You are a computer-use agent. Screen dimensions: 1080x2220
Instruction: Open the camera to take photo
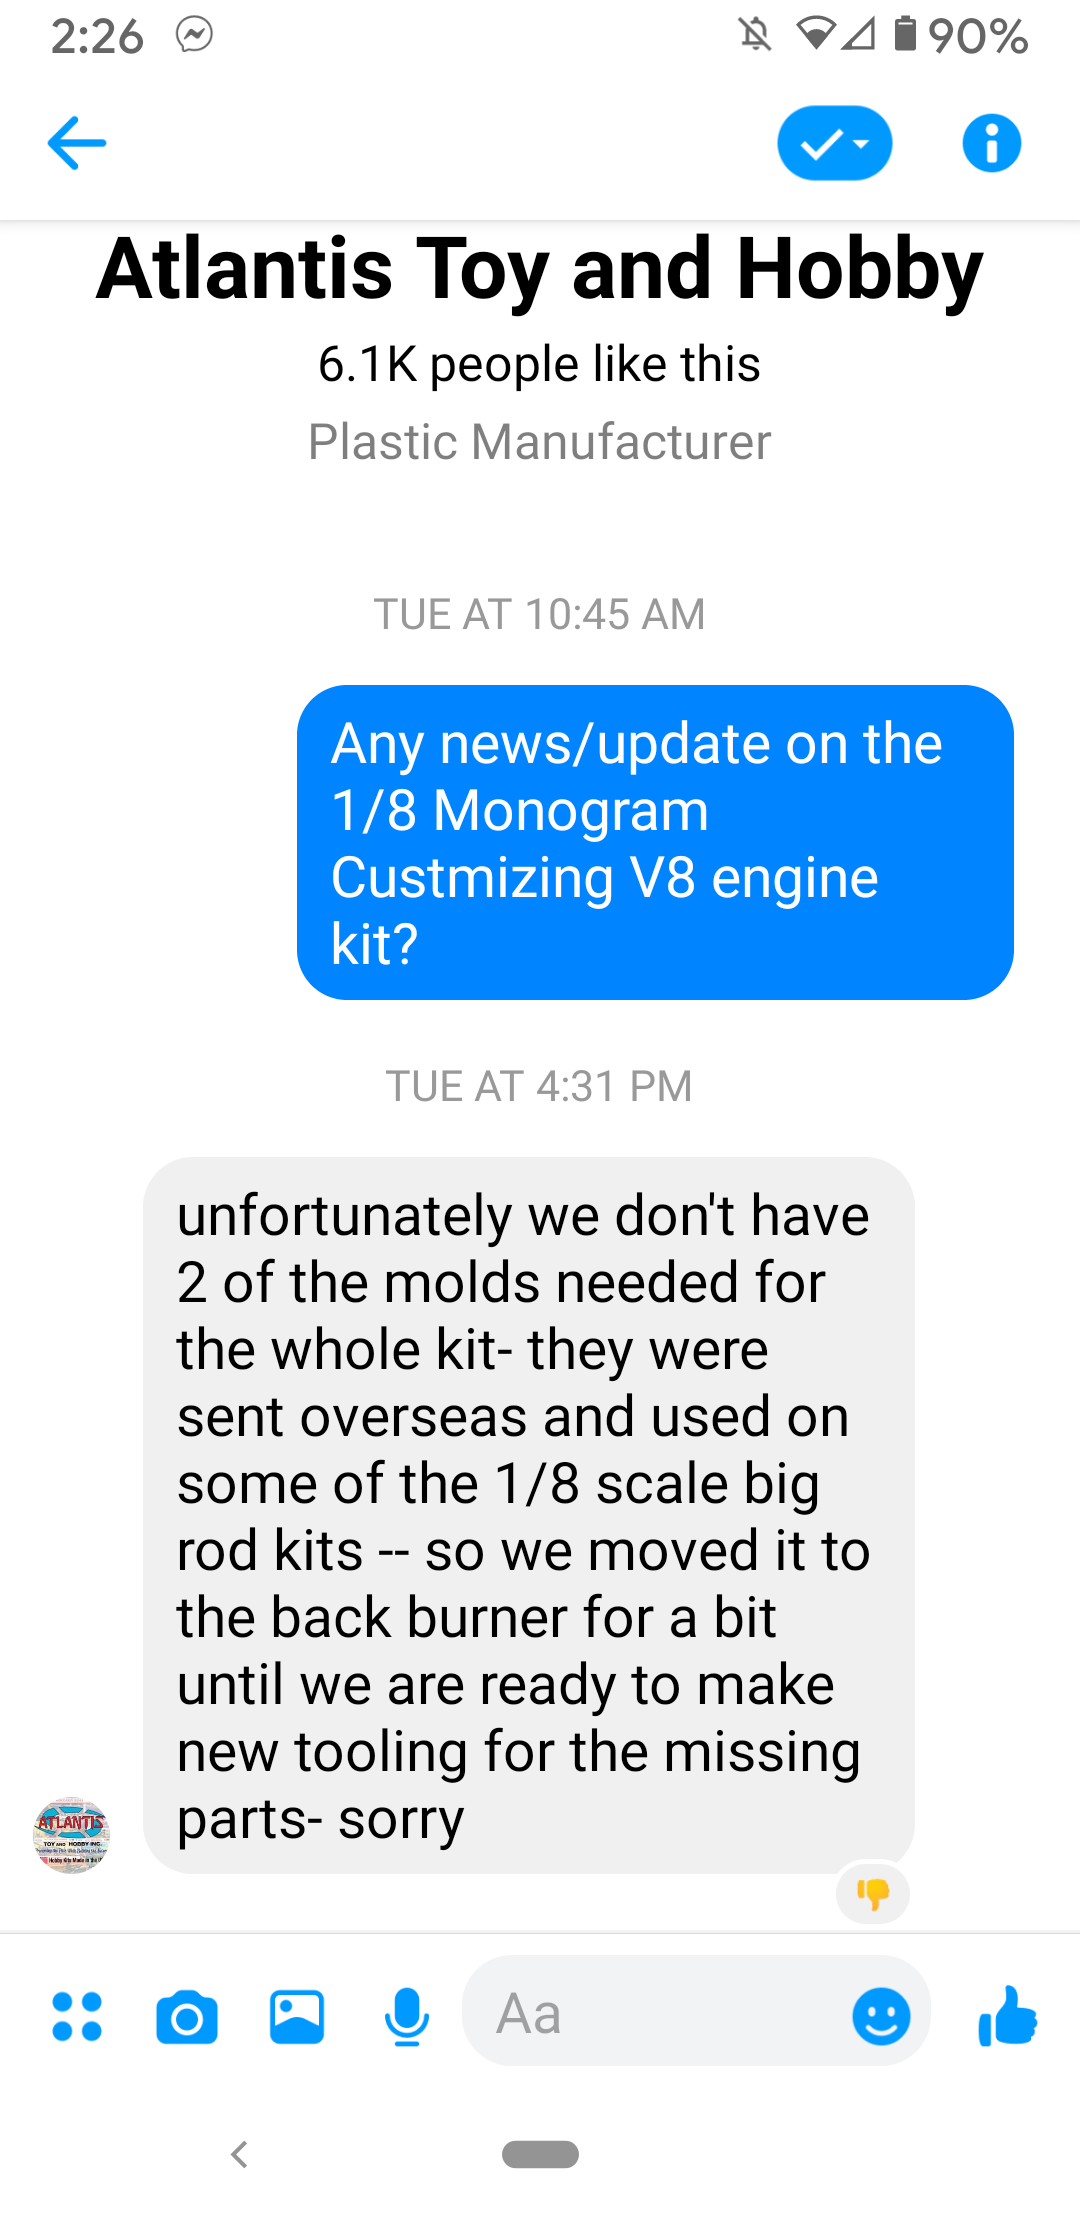[187, 2017]
